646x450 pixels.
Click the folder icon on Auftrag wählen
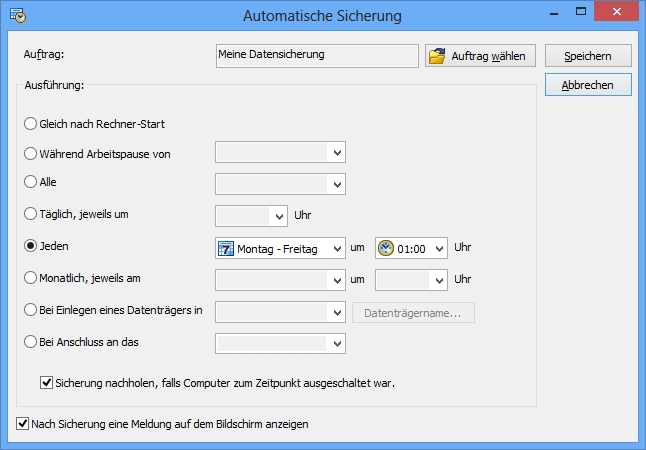pyautogui.click(x=437, y=56)
